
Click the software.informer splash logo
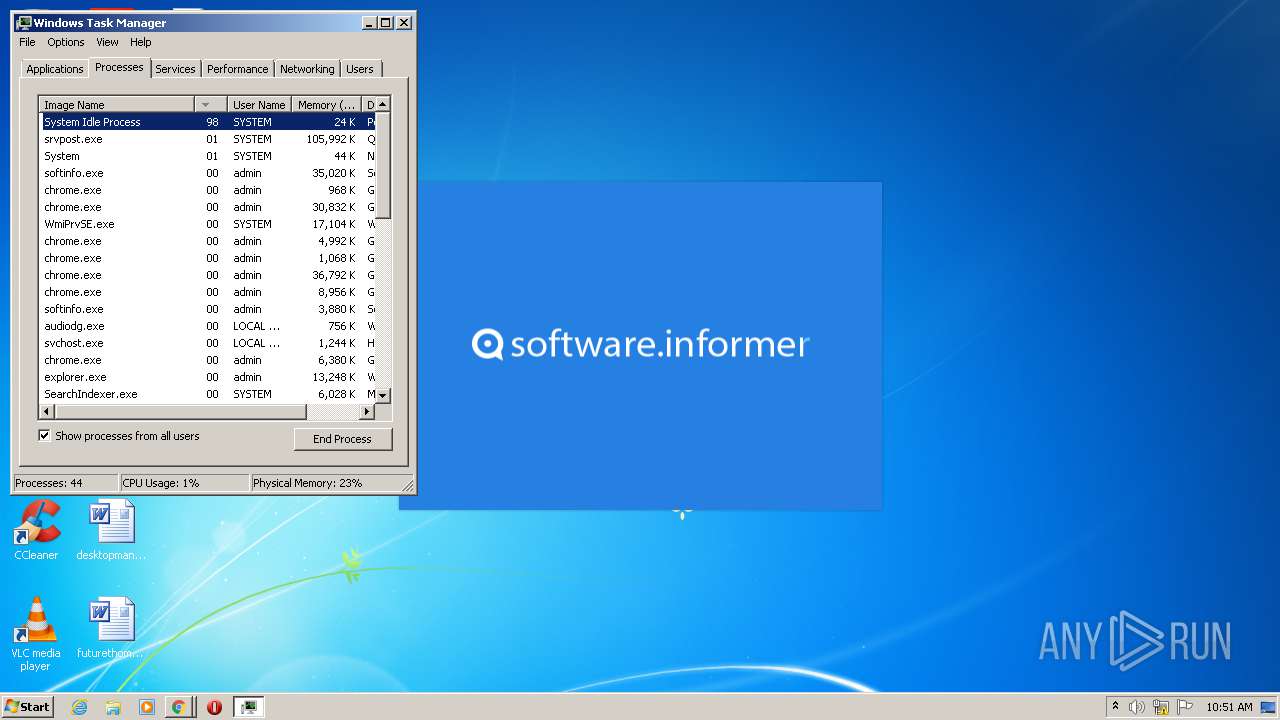pyautogui.click(x=640, y=345)
